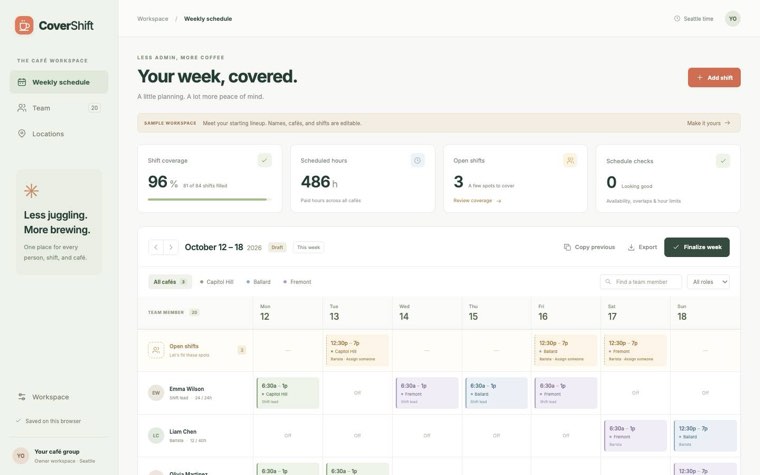The width and height of the screenshot is (760, 475).
Task: Click the Add shift button
Action: [x=714, y=78]
